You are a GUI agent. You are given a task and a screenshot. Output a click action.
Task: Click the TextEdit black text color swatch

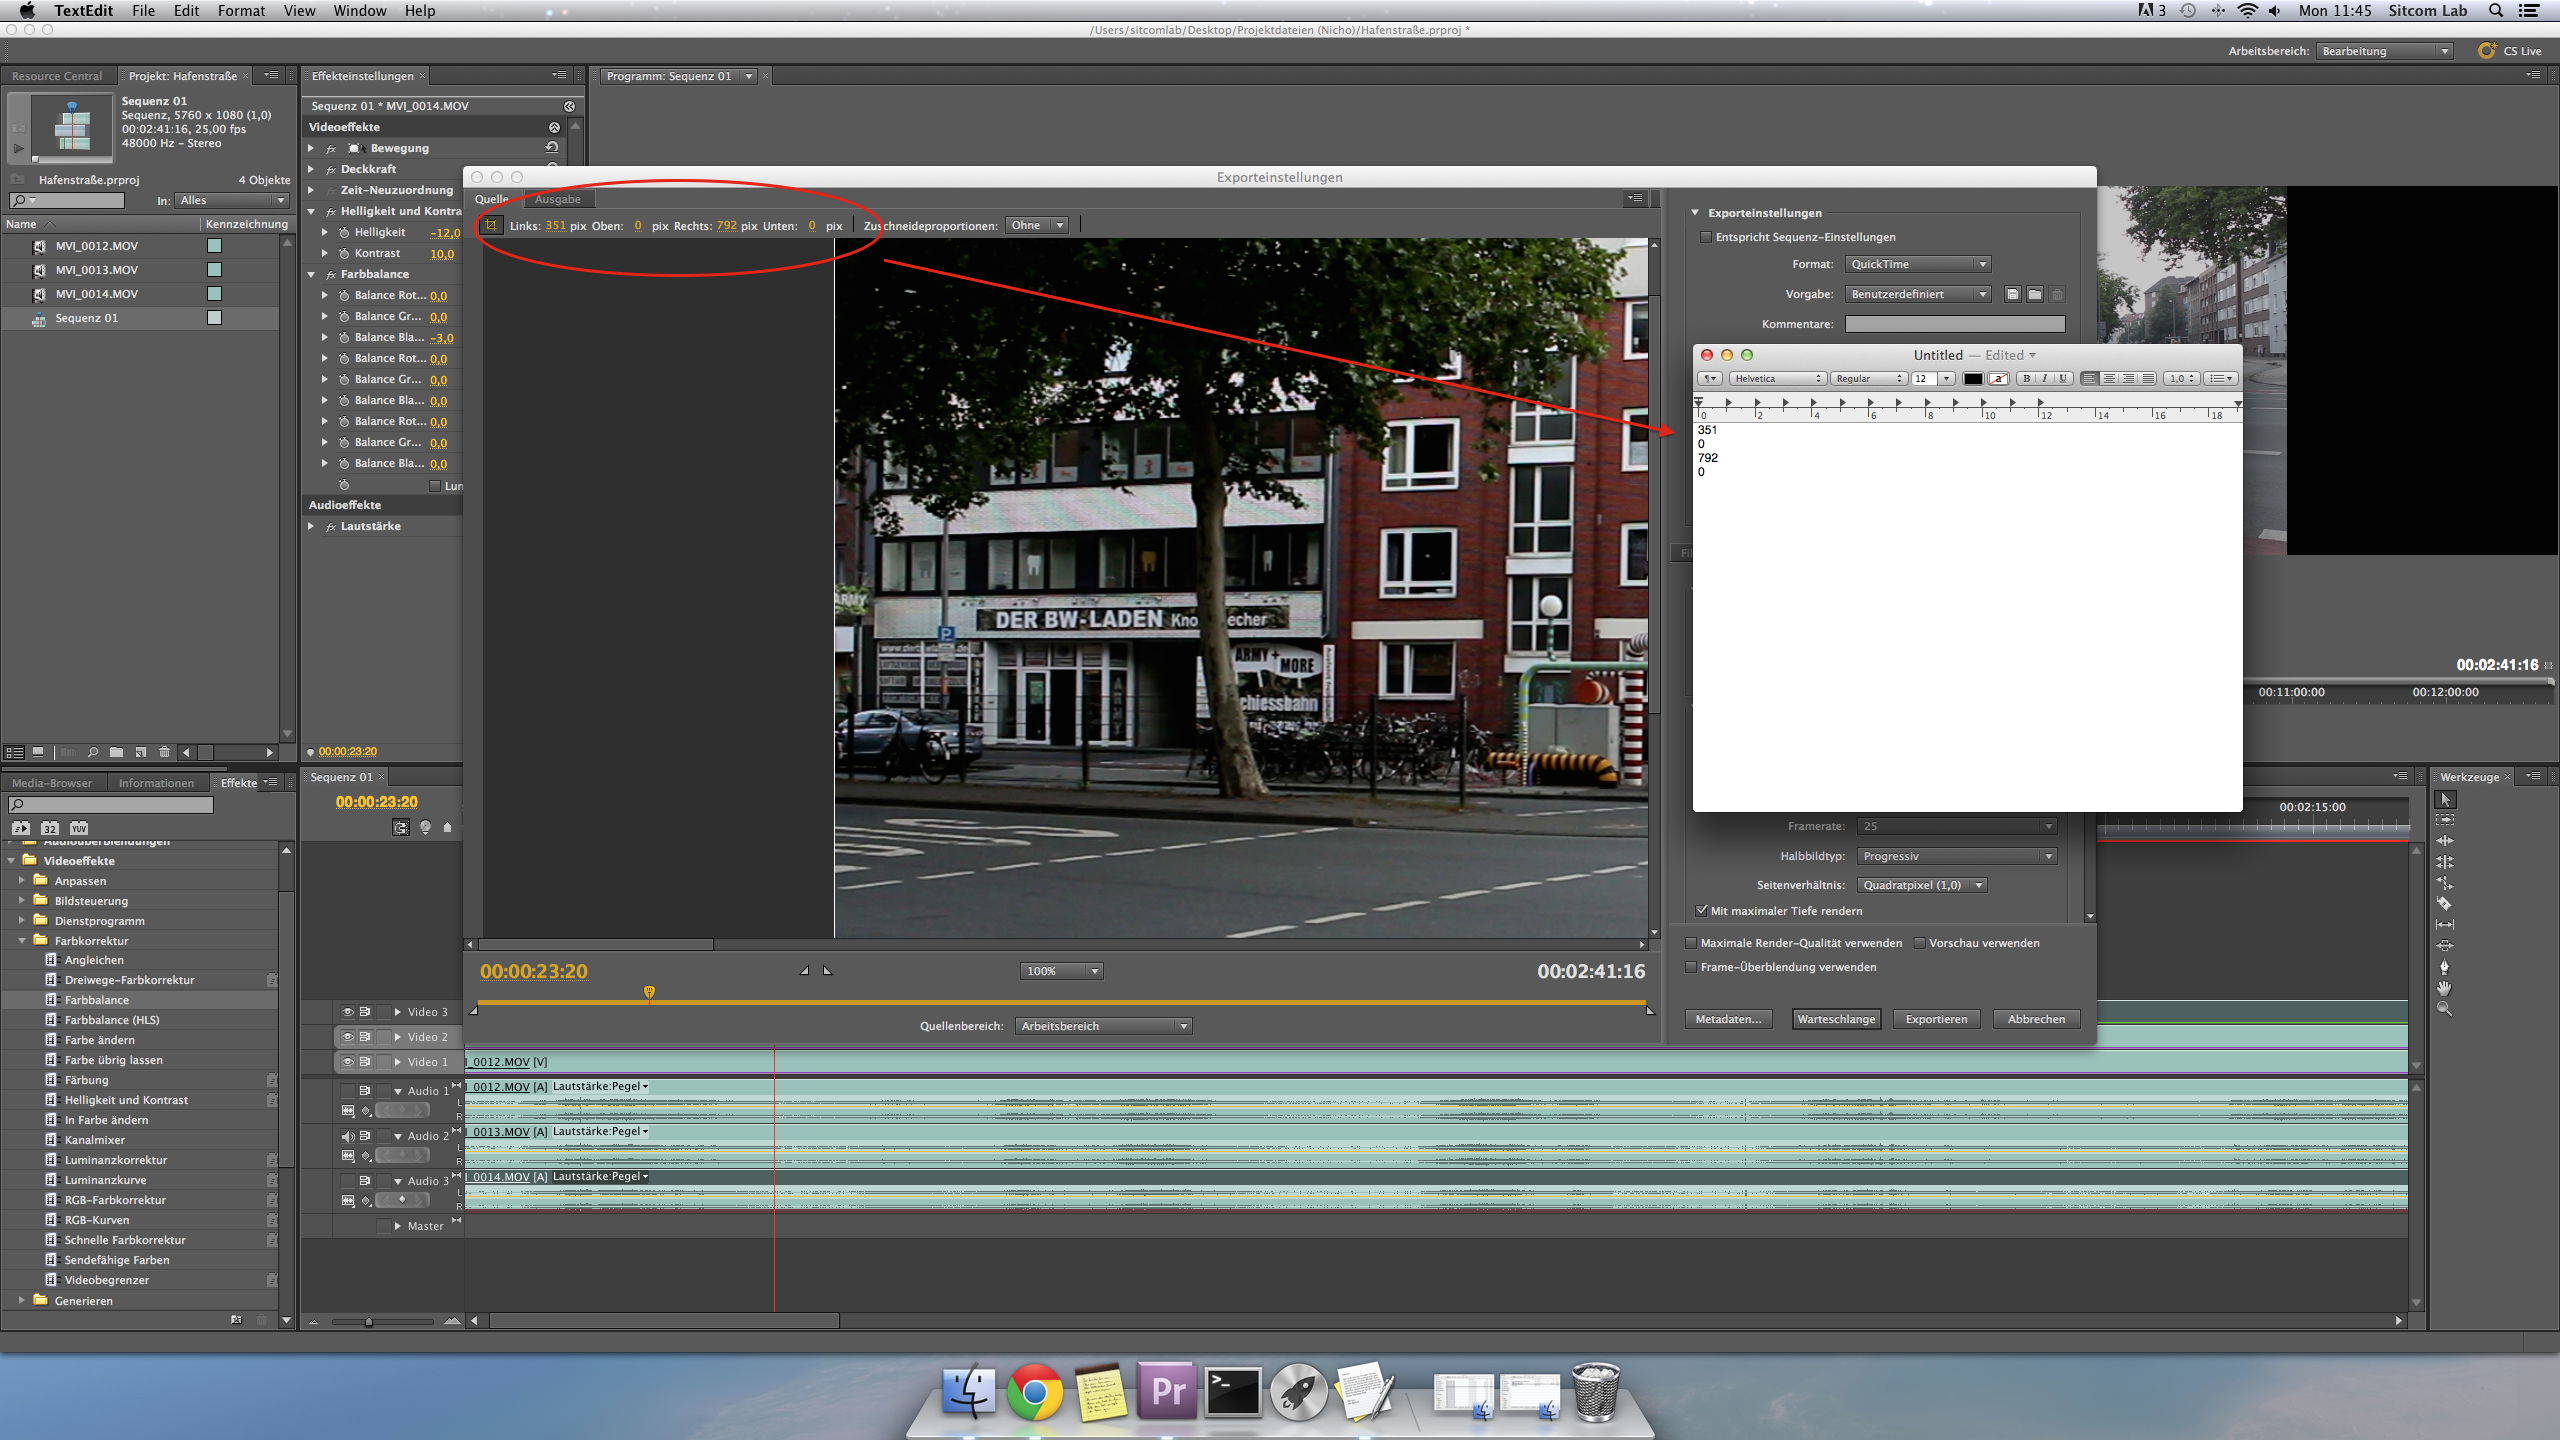coord(1972,378)
